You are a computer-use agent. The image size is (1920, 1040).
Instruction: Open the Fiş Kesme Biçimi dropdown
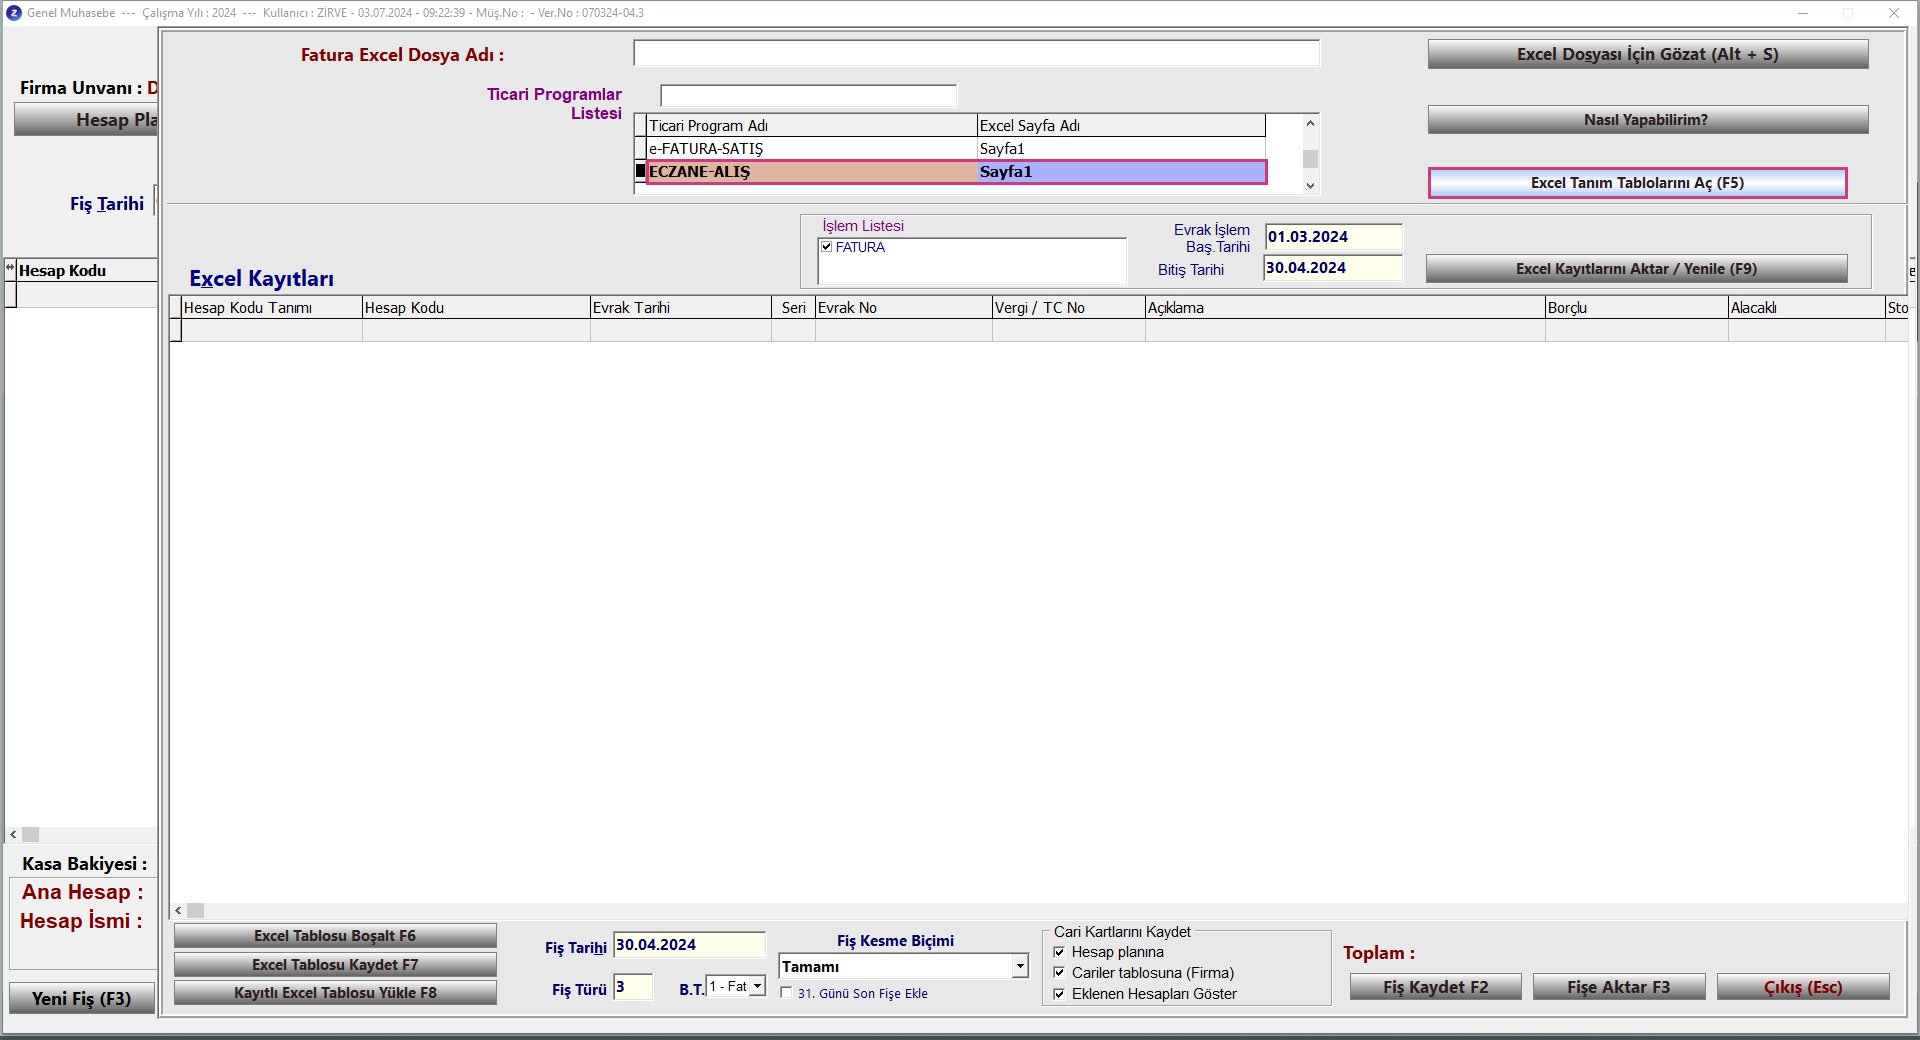(1019, 967)
